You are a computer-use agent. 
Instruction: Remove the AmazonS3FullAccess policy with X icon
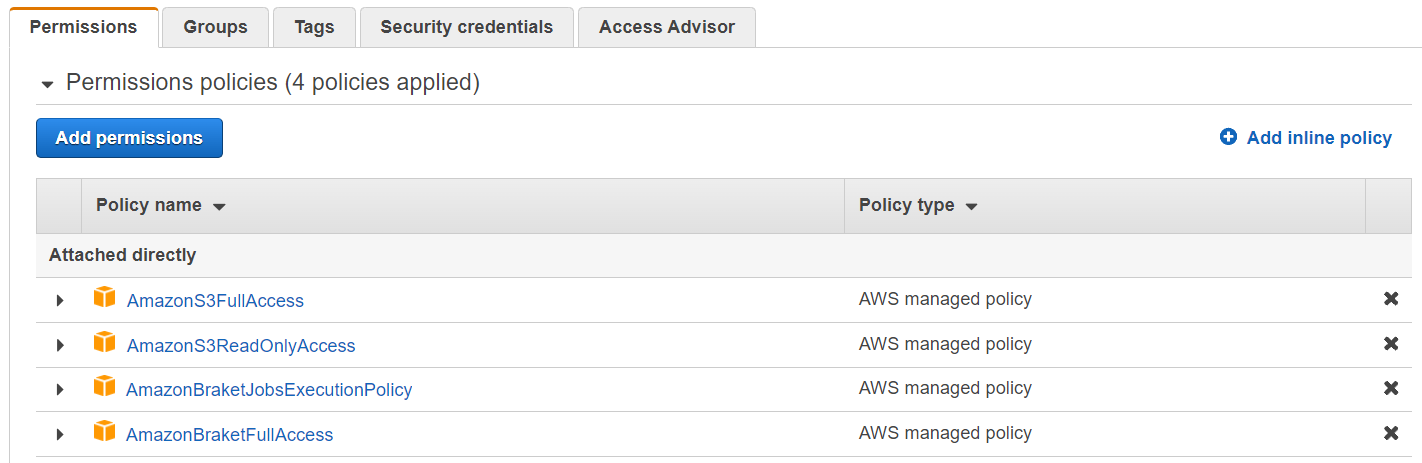1390,299
